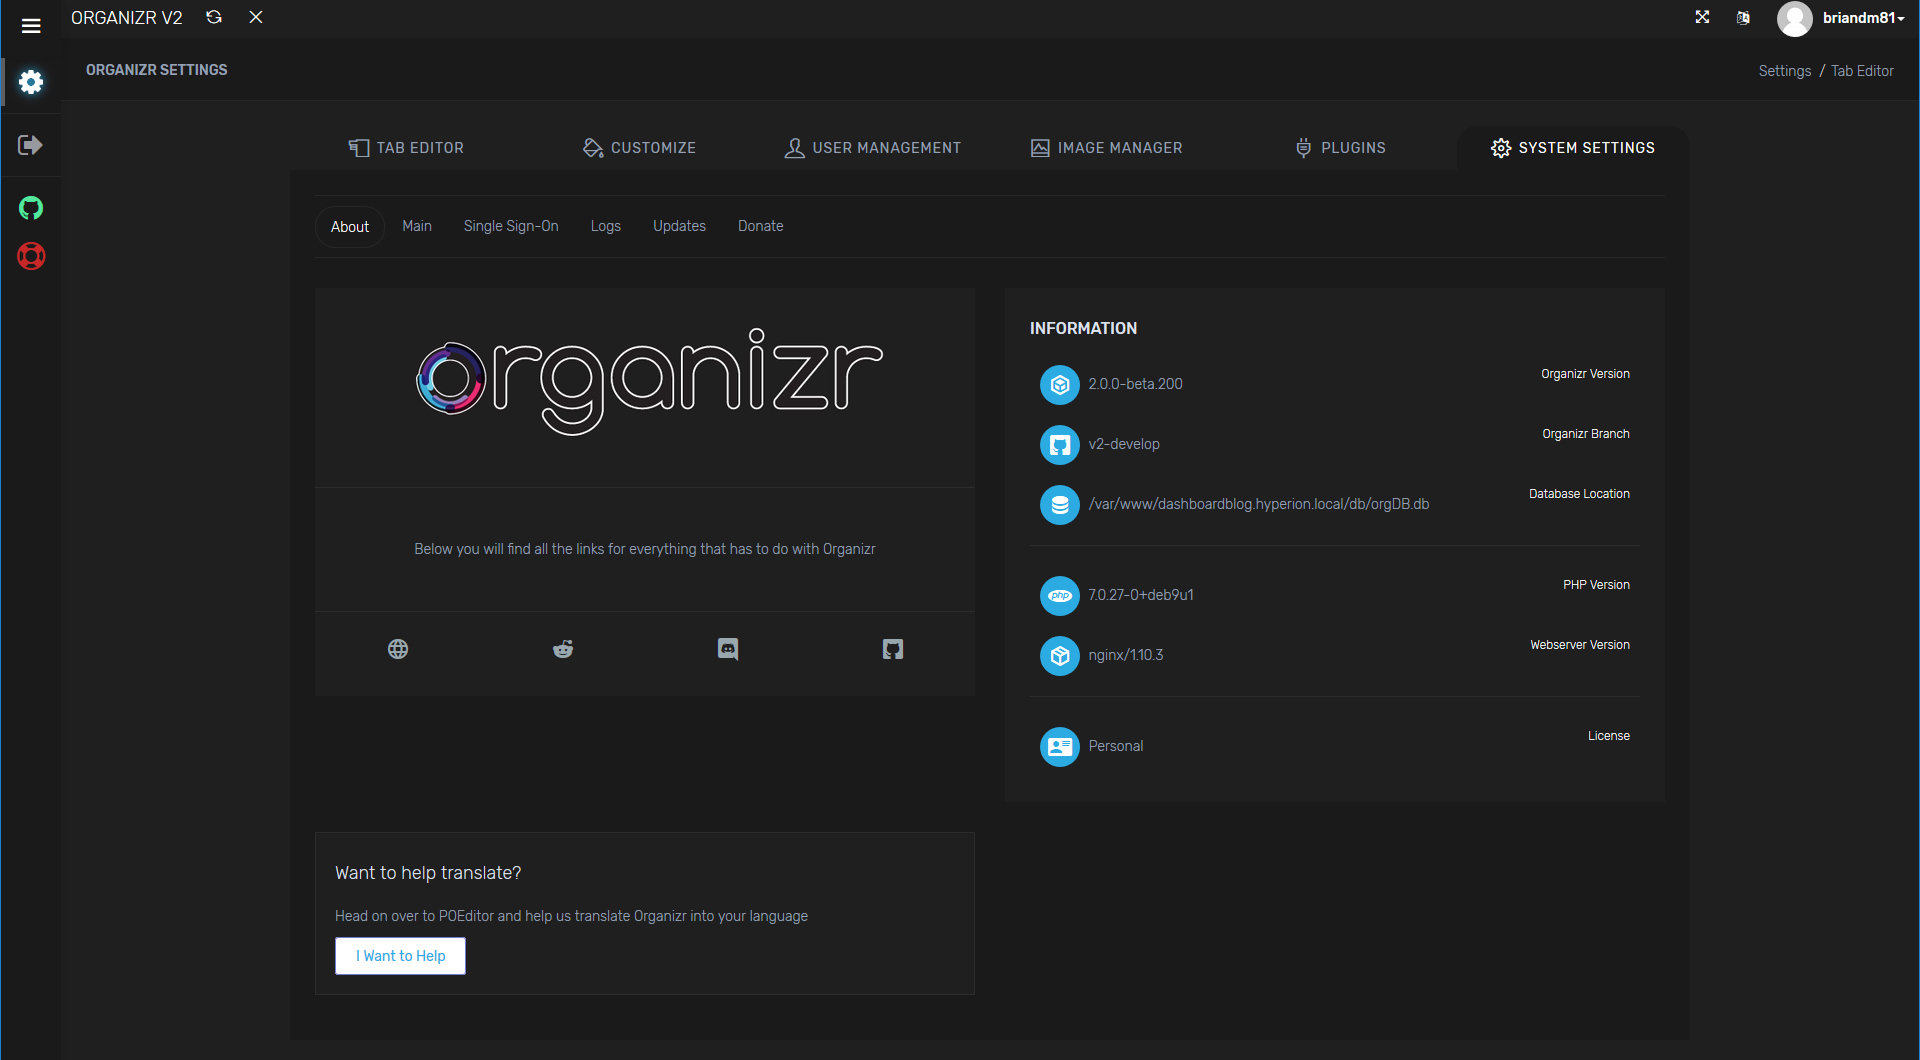Select the System Settings tab

click(x=1573, y=148)
